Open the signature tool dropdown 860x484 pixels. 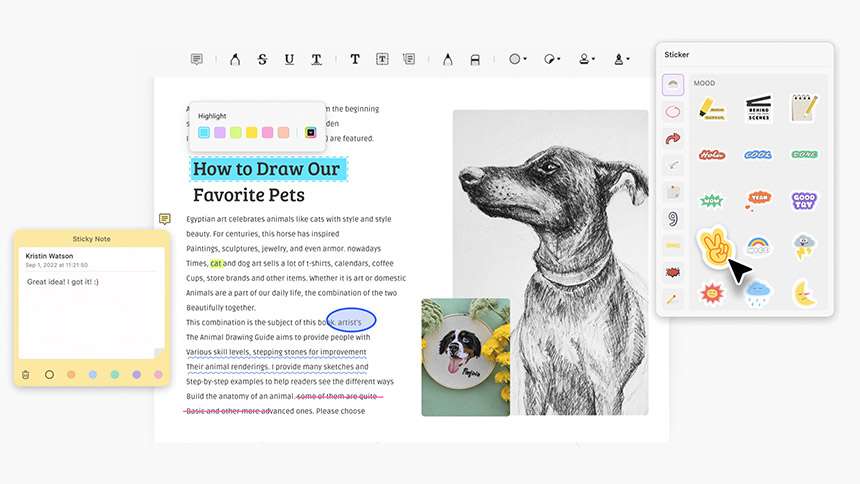[x=621, y=59]
